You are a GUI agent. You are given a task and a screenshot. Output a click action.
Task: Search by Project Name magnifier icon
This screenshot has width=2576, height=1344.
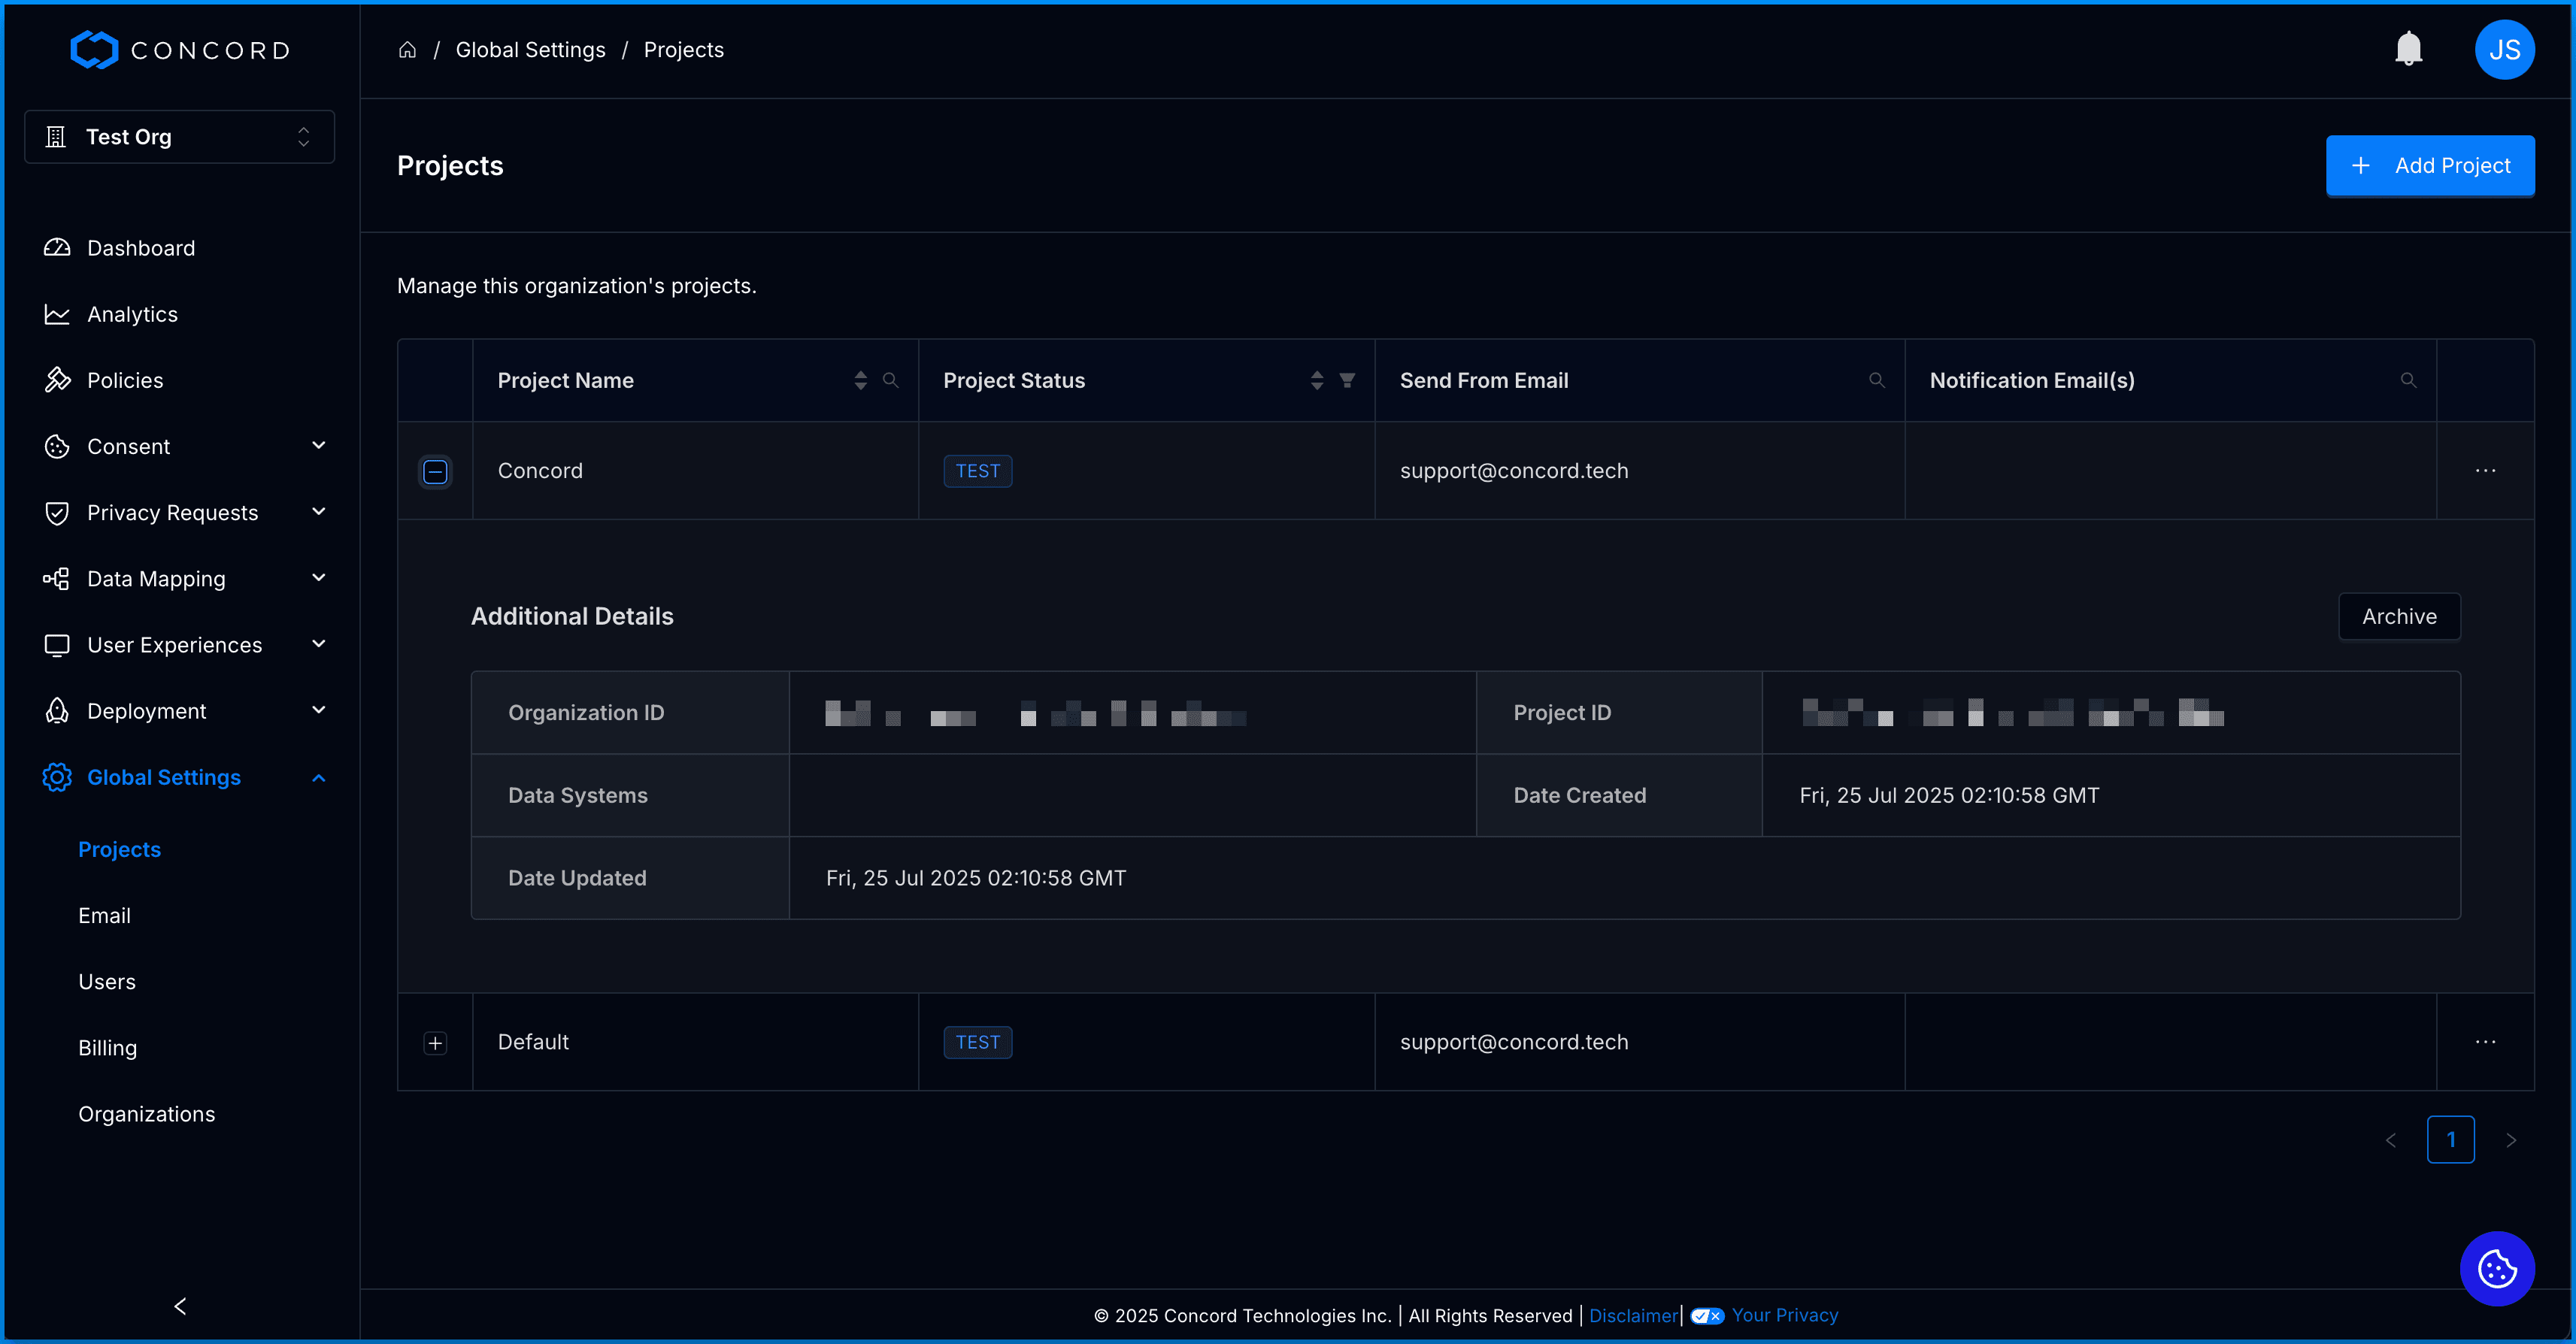coord(890,380)
